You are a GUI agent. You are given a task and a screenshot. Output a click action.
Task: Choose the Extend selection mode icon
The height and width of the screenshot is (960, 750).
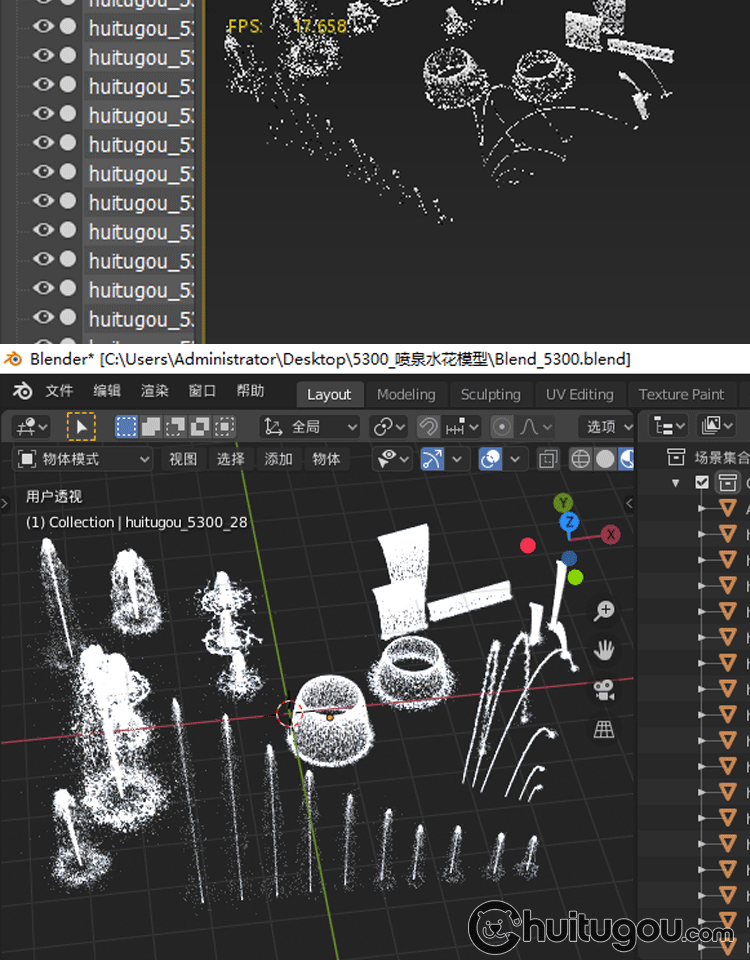click(151, 427)
